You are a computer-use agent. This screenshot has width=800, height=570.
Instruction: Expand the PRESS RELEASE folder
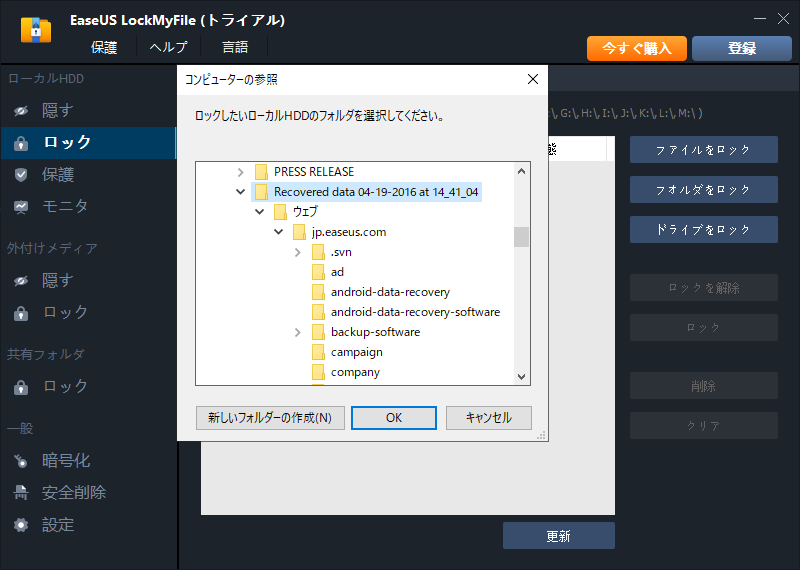pyautogui.click(x=240, y=172)
